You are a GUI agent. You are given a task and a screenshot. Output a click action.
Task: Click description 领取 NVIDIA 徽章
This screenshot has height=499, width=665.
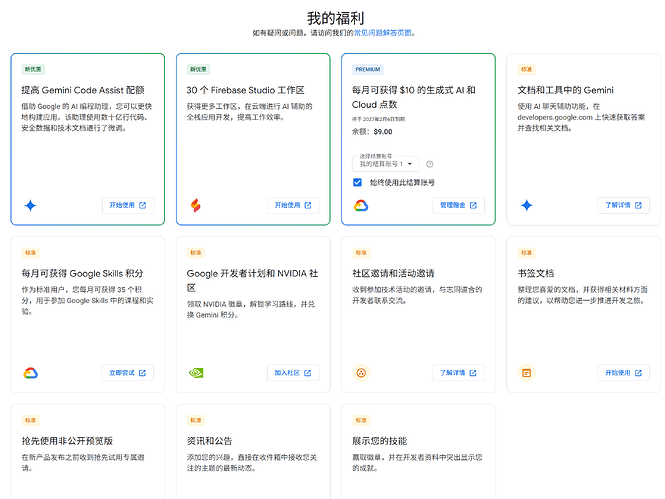tap(251, 309)
